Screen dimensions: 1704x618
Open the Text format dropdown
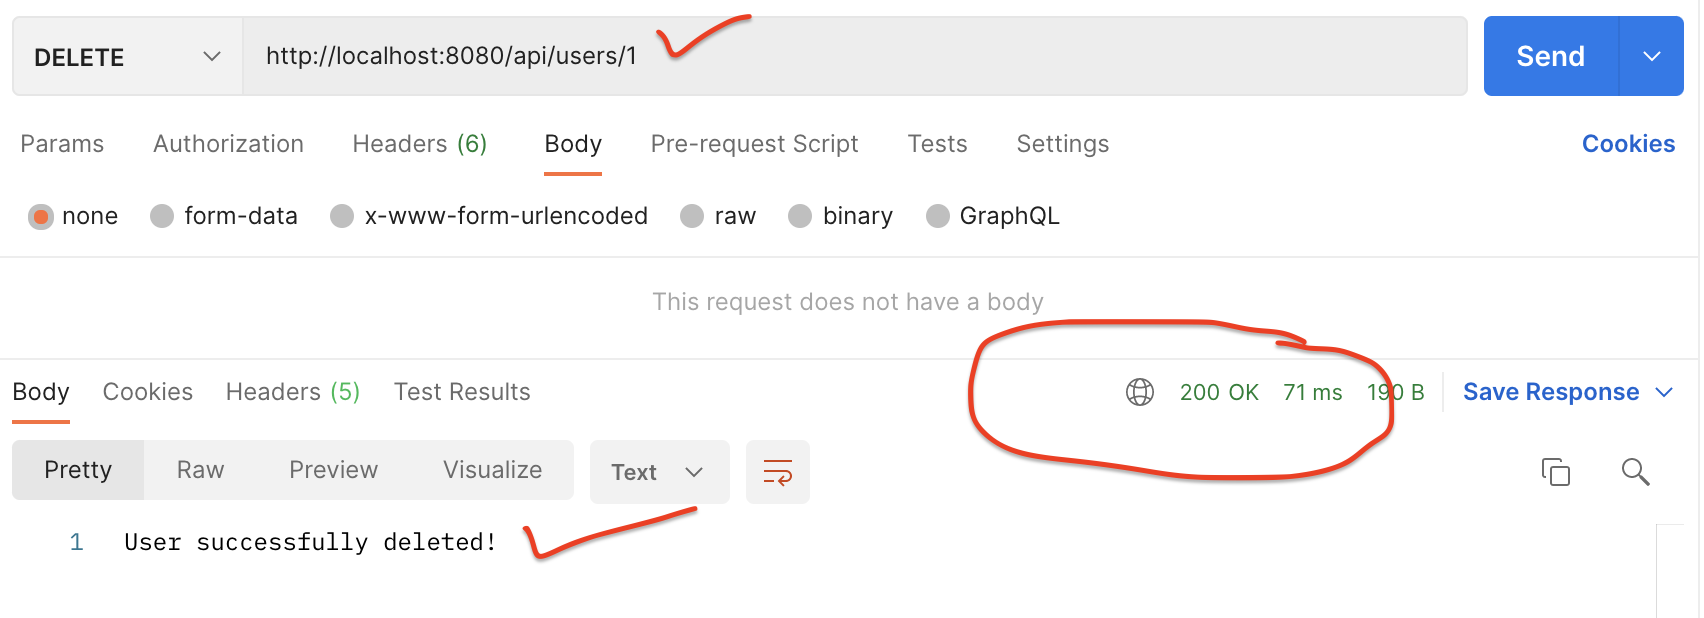coord(658,472)
